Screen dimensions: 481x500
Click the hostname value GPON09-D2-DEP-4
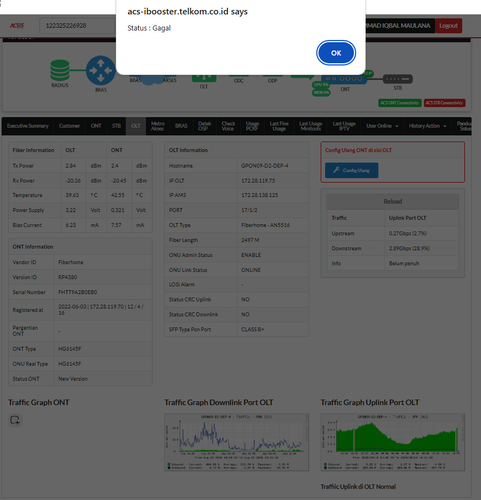click(x=265, y=166)
